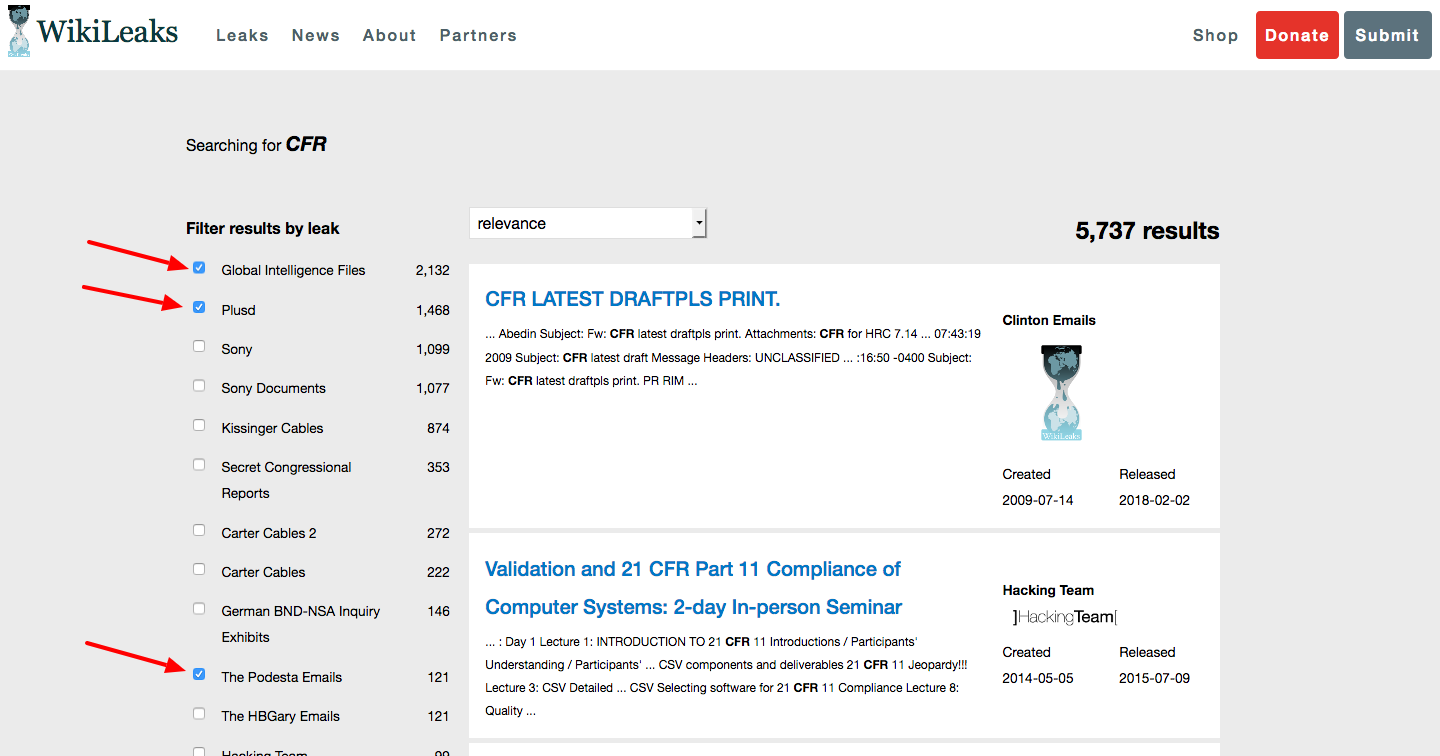Viewport: 1440px width, 756px height.
Task: Click the Sony Documents label
Action: point(273,388)
